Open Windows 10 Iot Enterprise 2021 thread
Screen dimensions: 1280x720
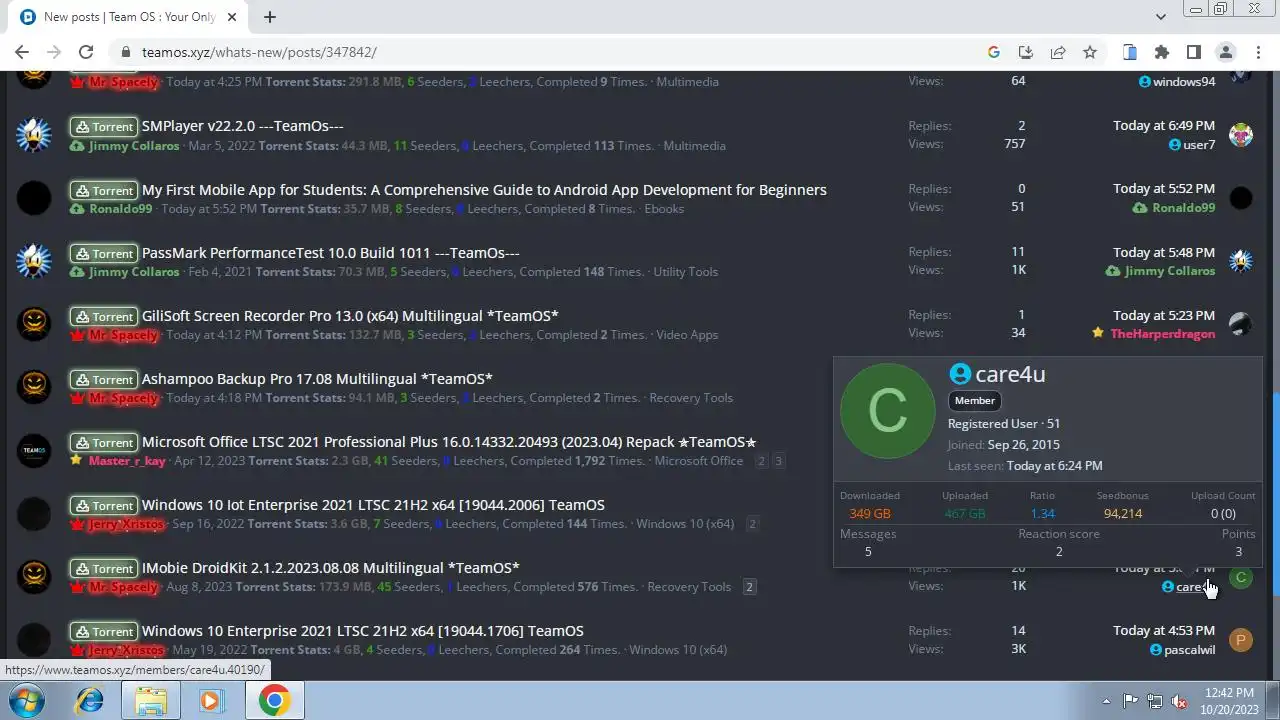pyautogui.click(x=373, y=504)
